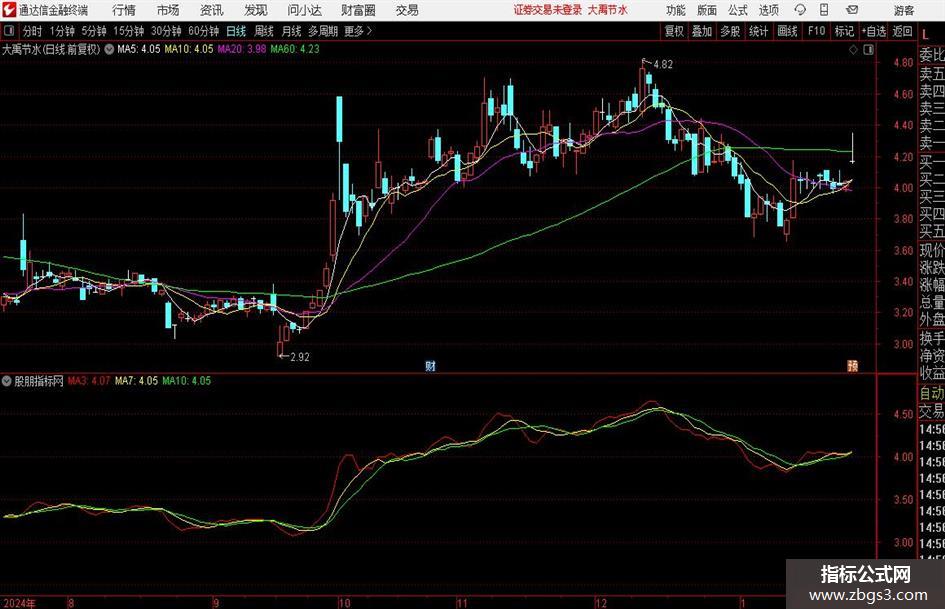Switch to 5分钟 period
This screenshot has width=945, height=609.
(94, 31)
